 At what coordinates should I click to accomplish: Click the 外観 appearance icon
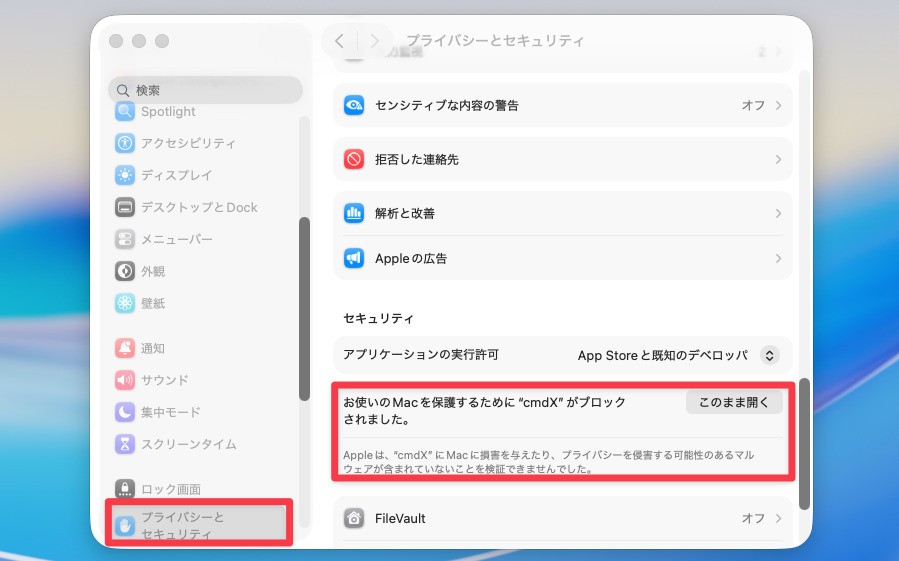[124, 271]
